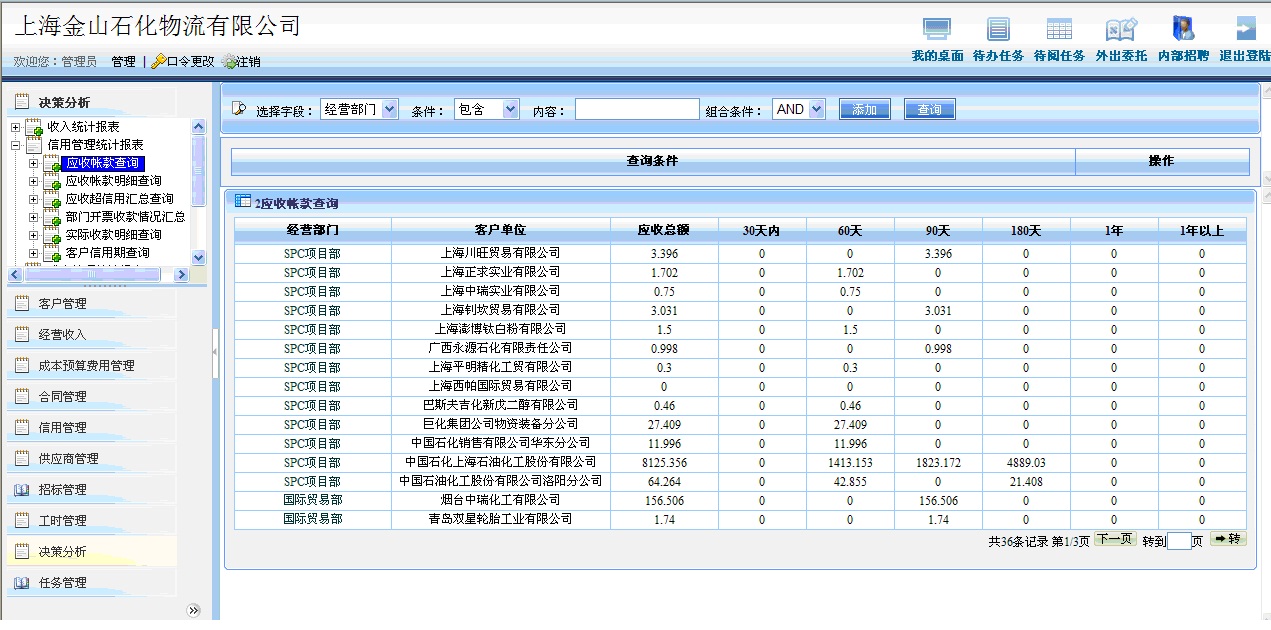The height and width of the screenshot is (630, 1271).
Task: Open the 选择字段 经营部门 dropdown
Action: (x=389, y=109)
